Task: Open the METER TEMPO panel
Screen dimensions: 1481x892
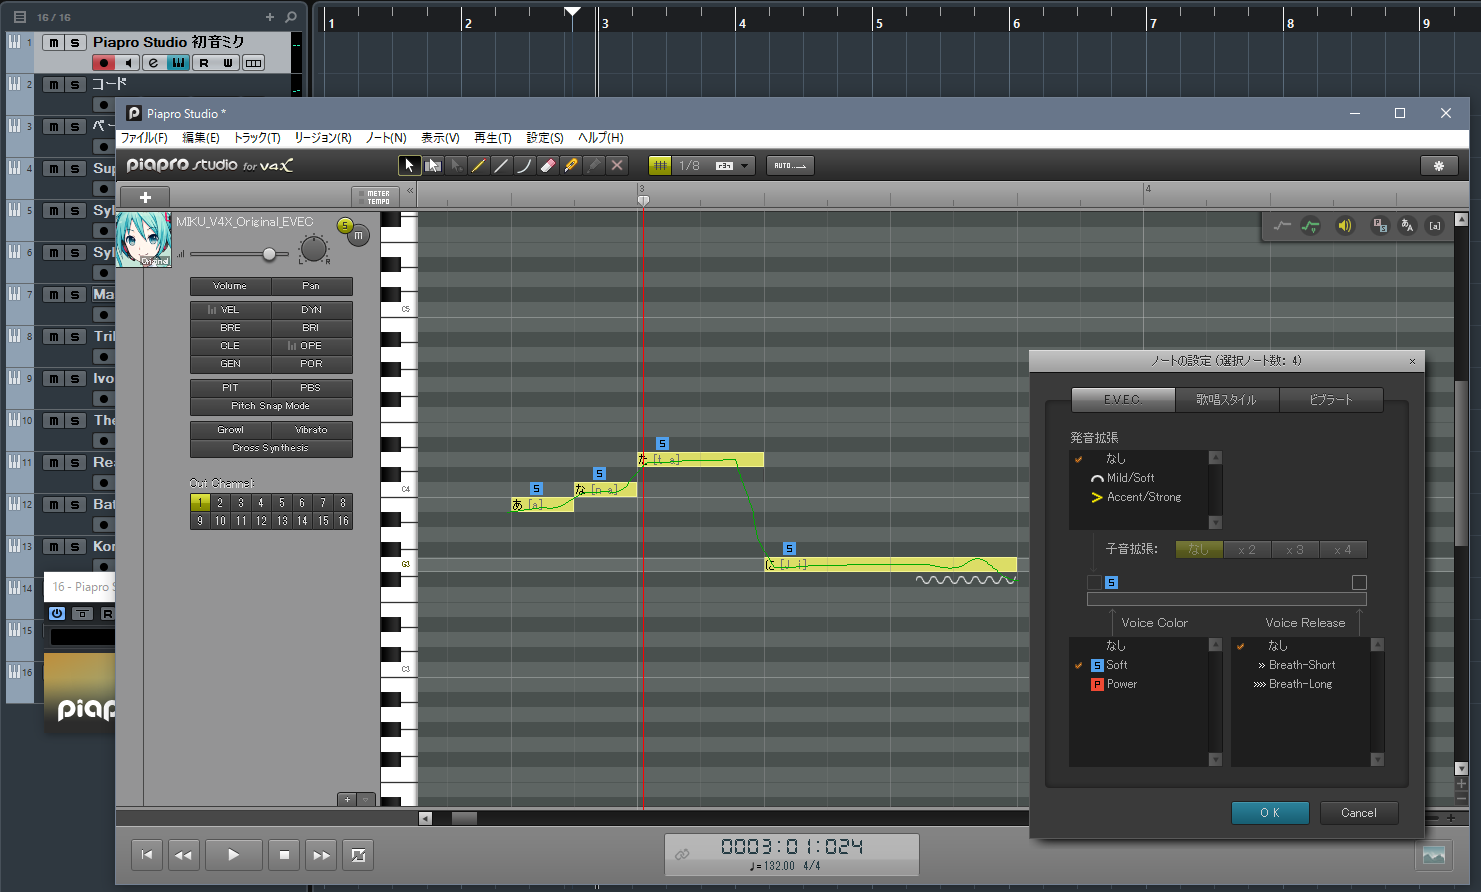Action: (x=376, y=197)
